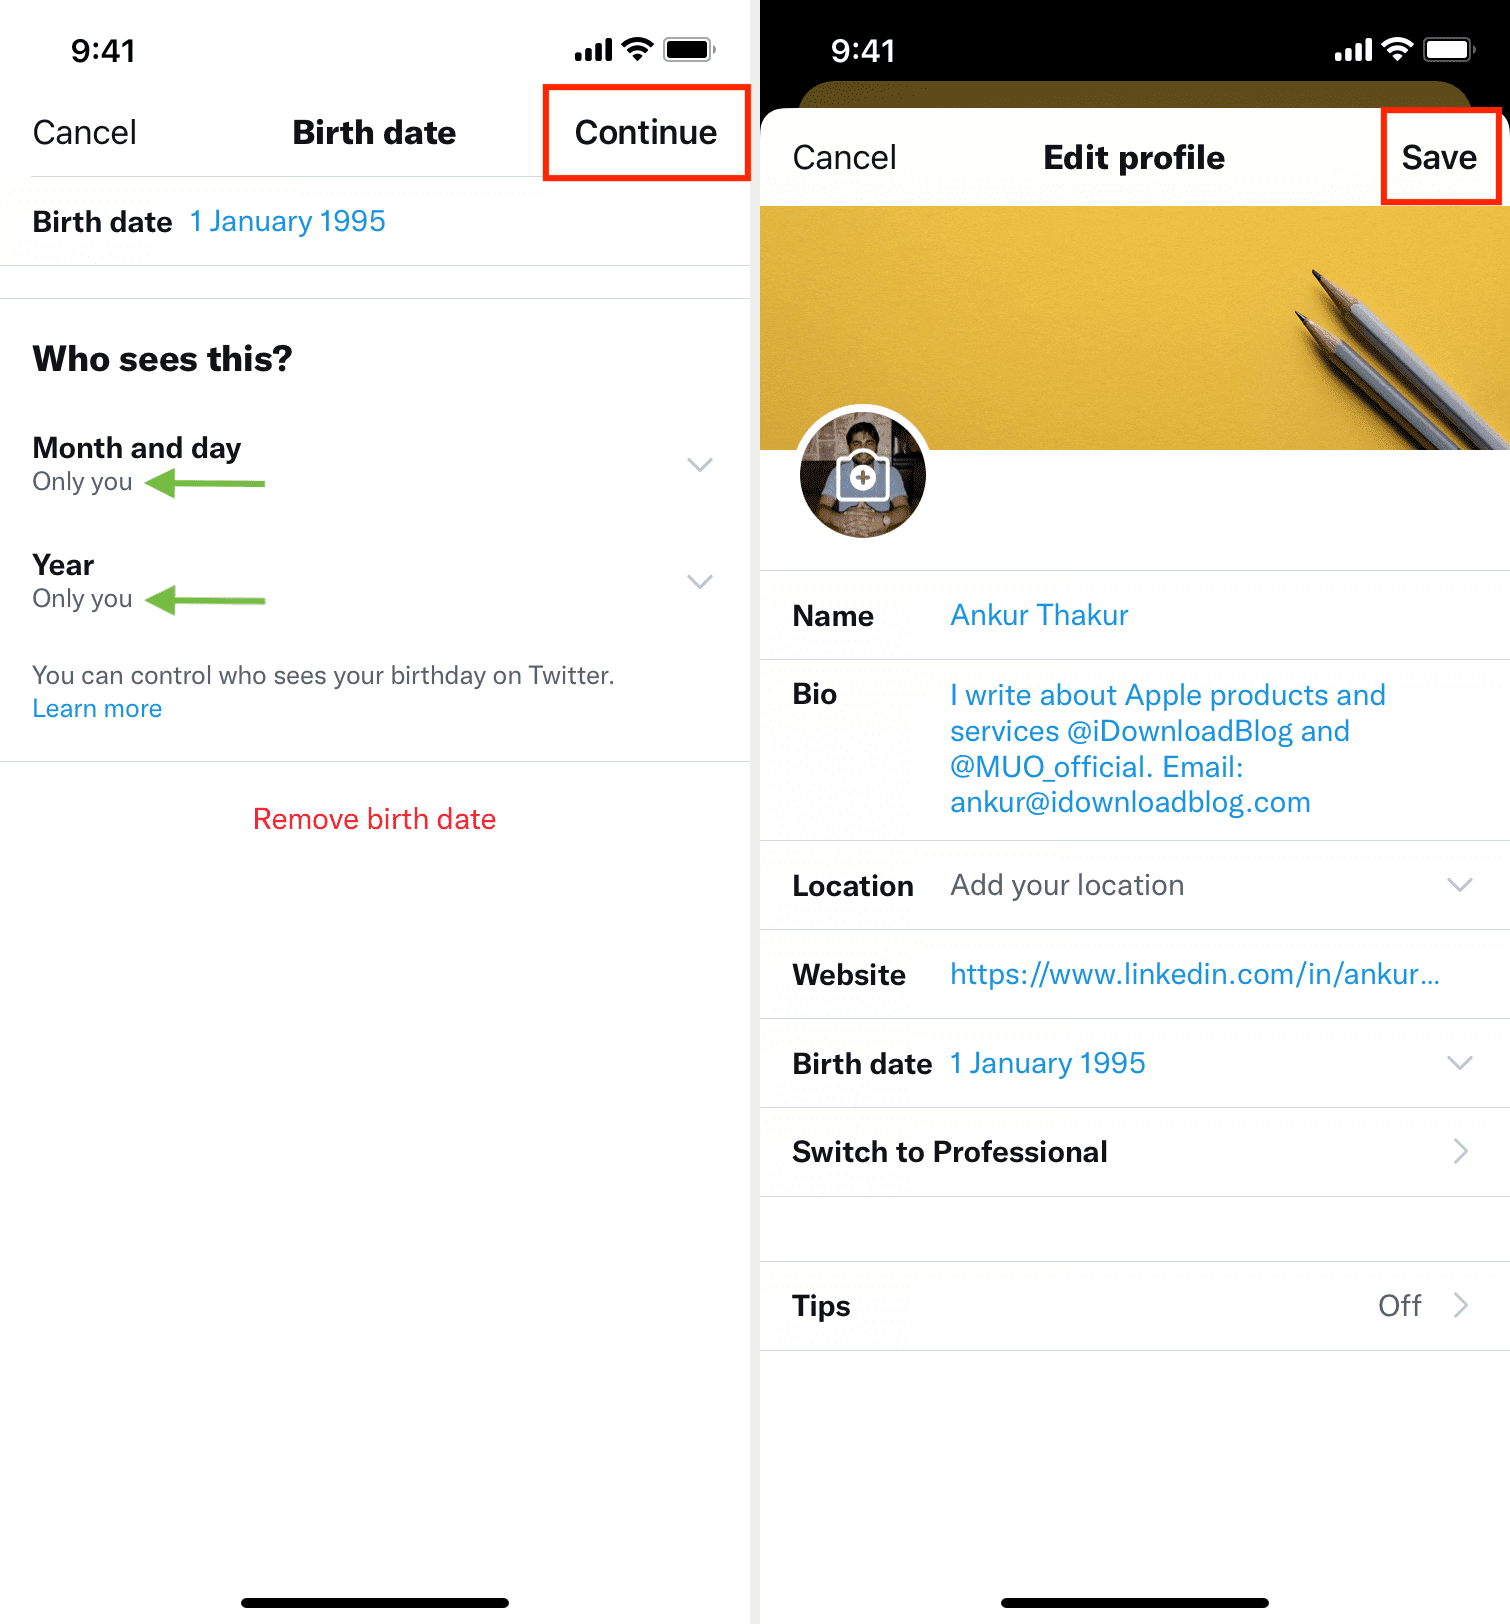Tap Remove birth date
The width and height of the screenshot is (1510, 1624).
[374, 819]
